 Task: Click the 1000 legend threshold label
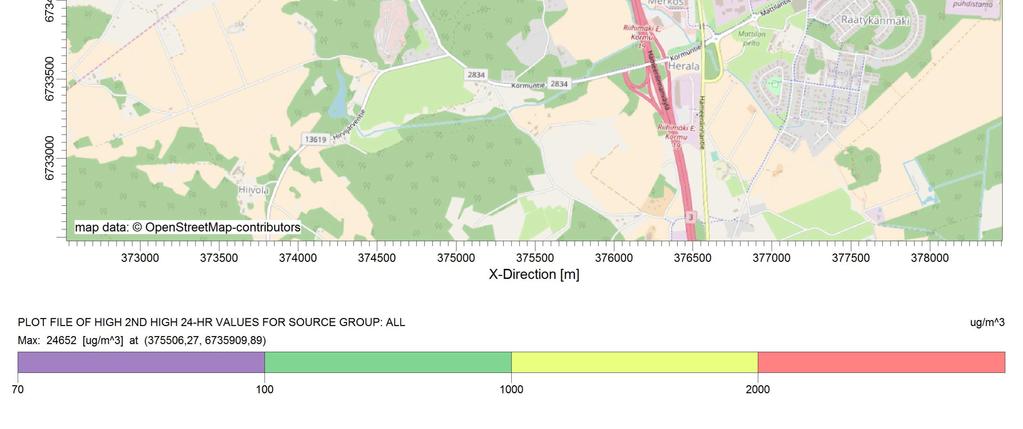pyautogui.click(x=511, y=389)
